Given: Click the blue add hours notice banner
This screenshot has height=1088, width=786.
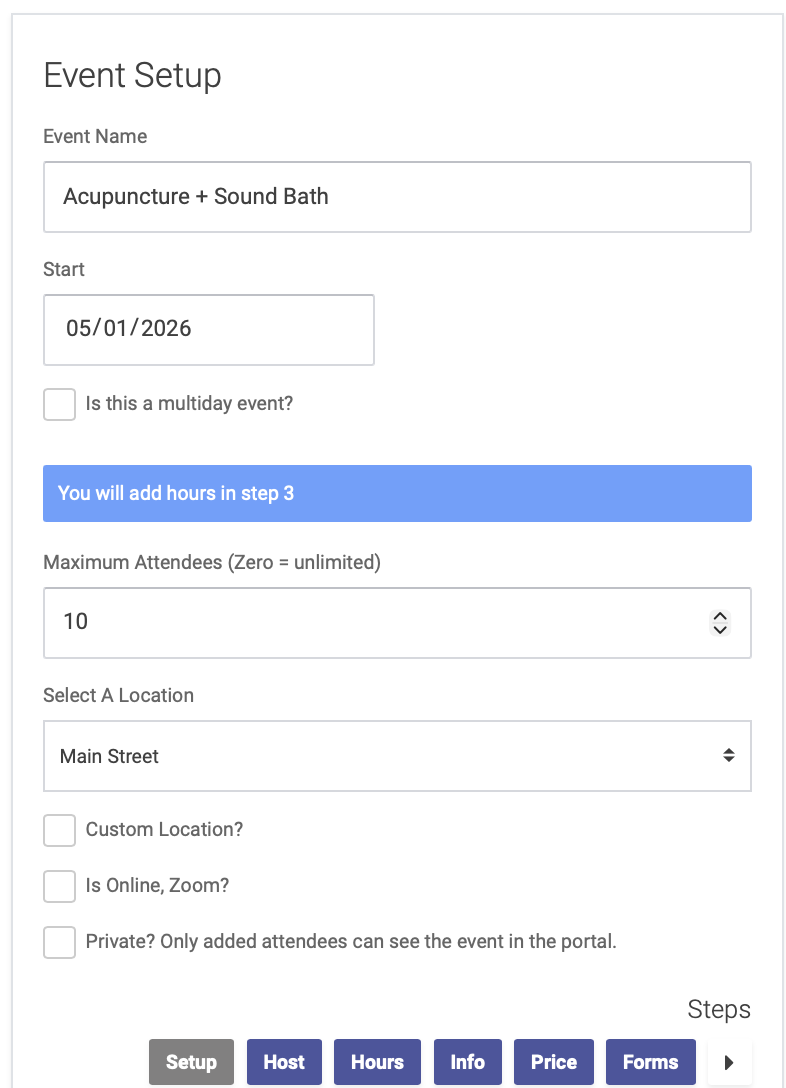Looking at the screenshot, I should [x=397, y=493].
